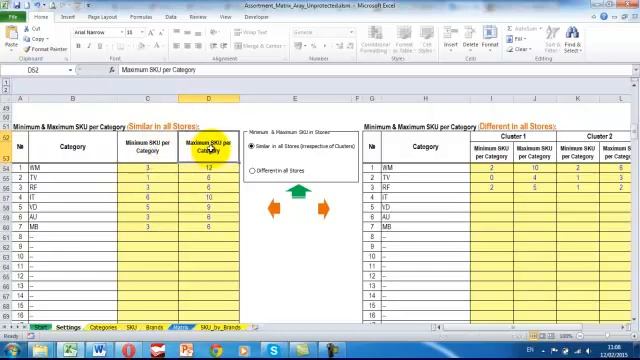Click the Page Layout view icon in status bar

[542, 336]
